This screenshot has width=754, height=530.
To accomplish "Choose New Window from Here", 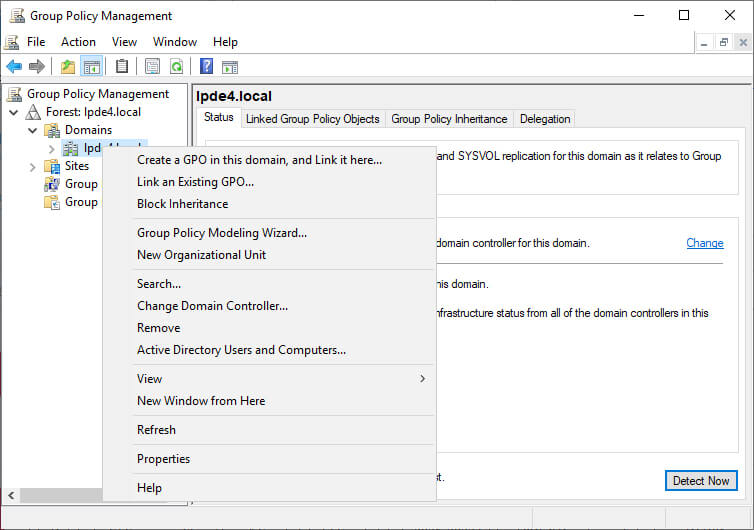I will (x=270, y=401).
